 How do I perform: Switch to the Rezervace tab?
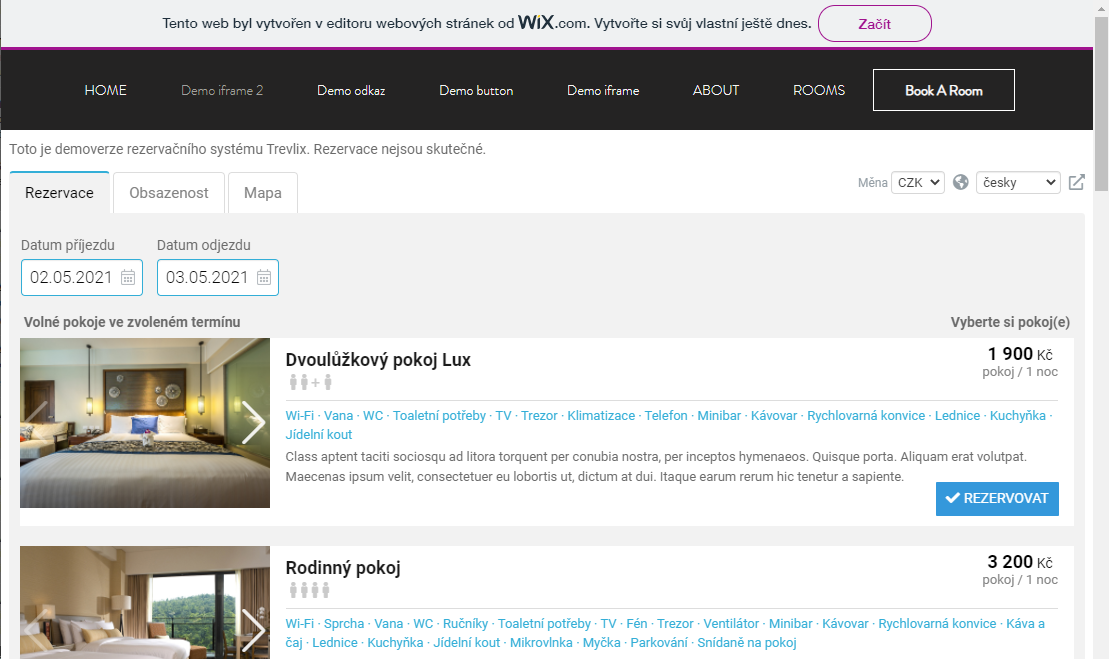pos(59,192)
